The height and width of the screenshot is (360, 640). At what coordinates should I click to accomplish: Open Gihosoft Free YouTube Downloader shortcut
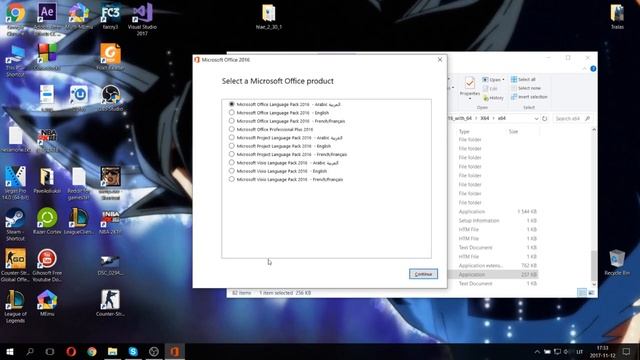[x=47, y=264]
